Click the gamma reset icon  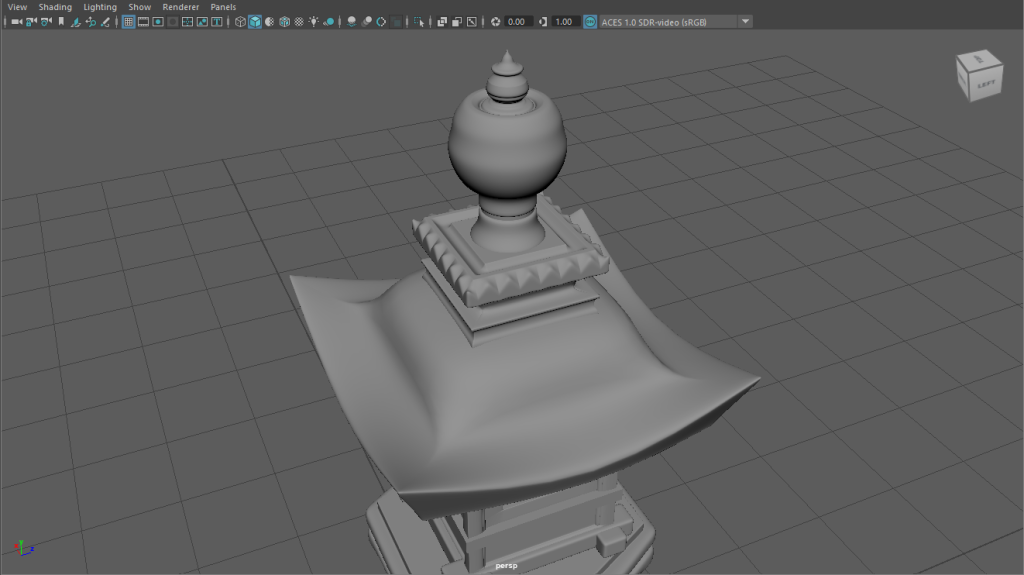point(542,21)
